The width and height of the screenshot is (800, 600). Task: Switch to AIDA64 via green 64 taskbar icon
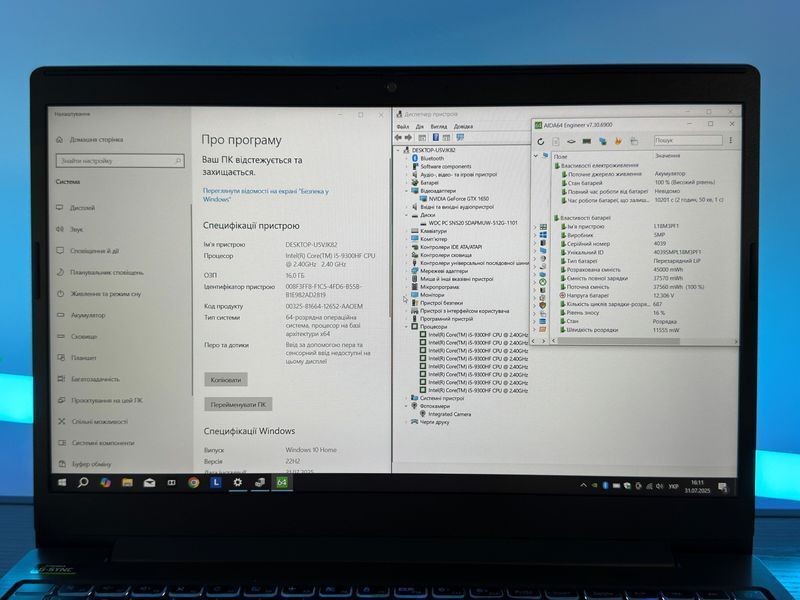[x=282, y=482]
